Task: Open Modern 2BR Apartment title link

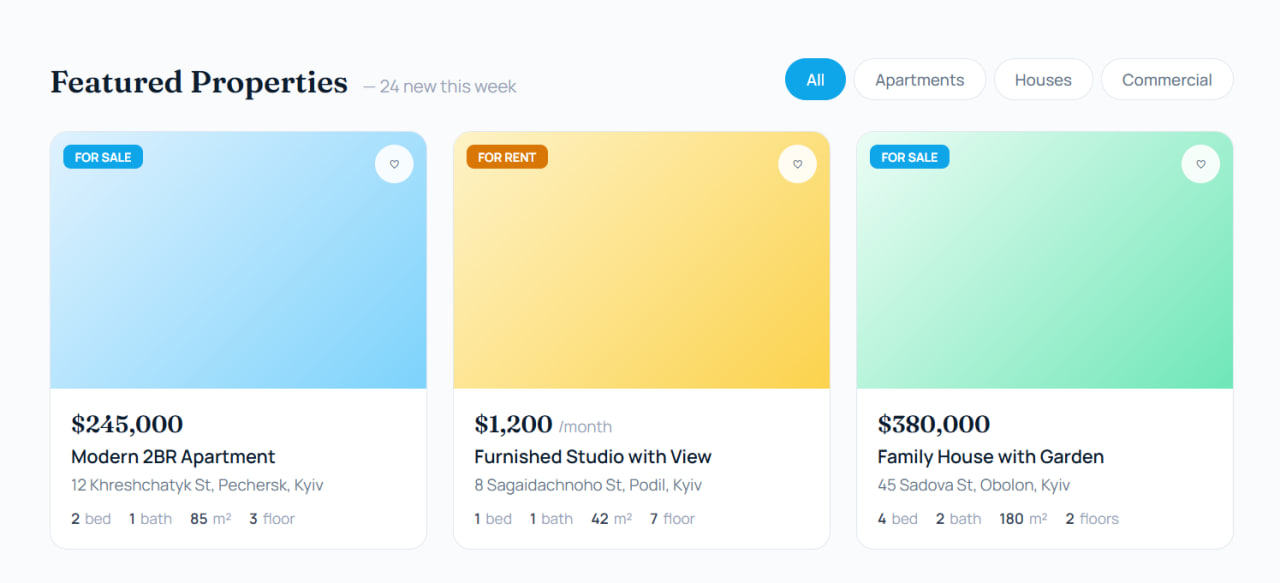Action: click(173, 457)
